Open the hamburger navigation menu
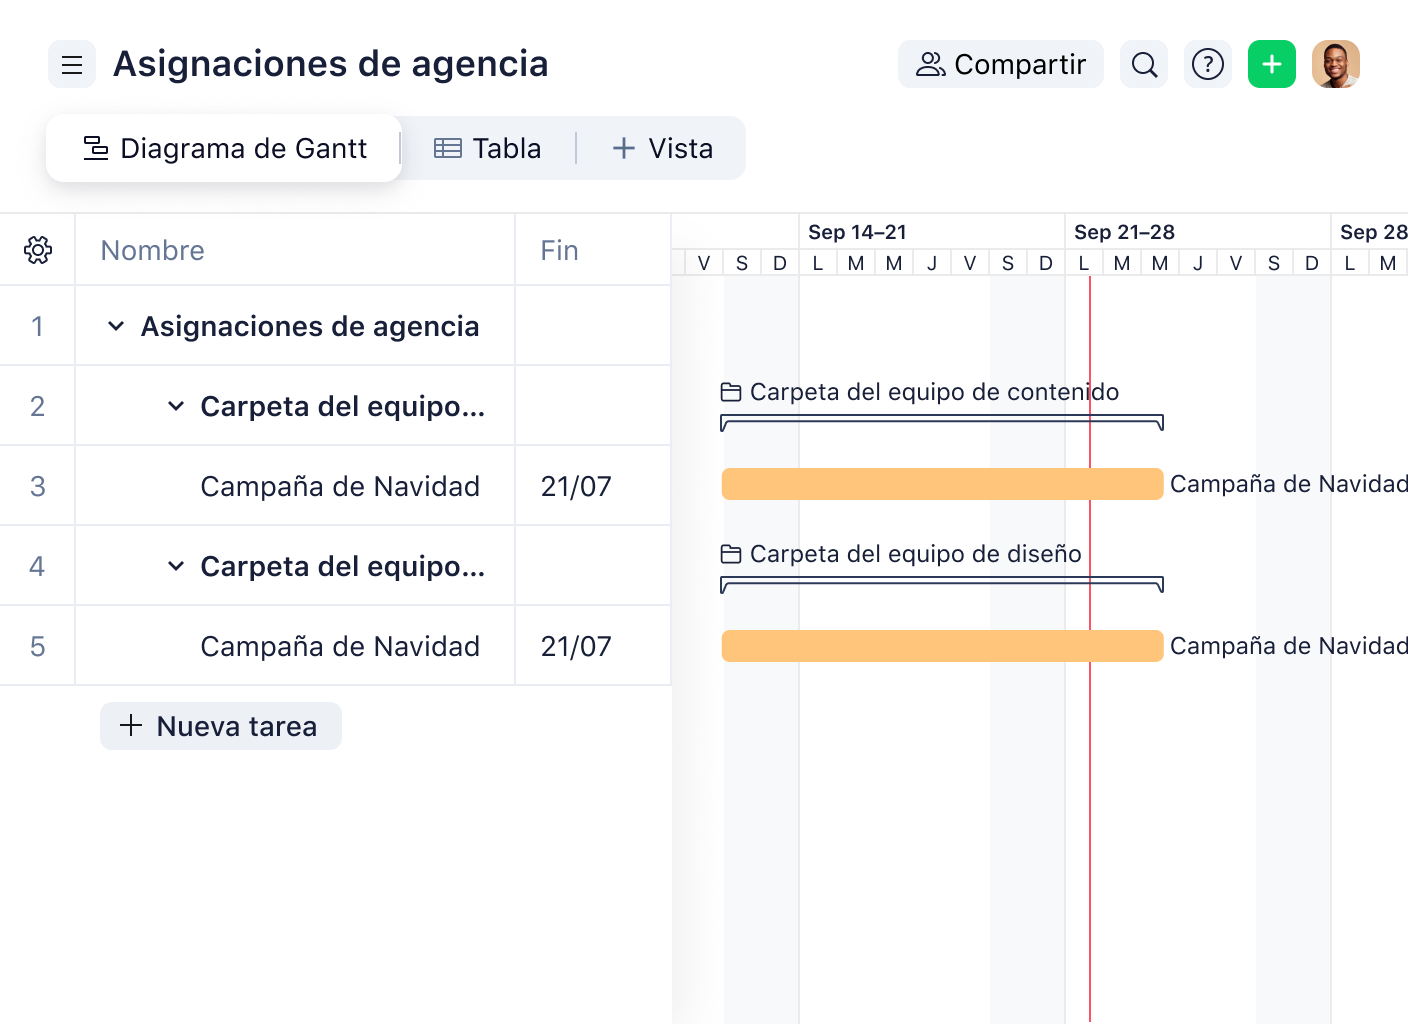 [71, 64]
